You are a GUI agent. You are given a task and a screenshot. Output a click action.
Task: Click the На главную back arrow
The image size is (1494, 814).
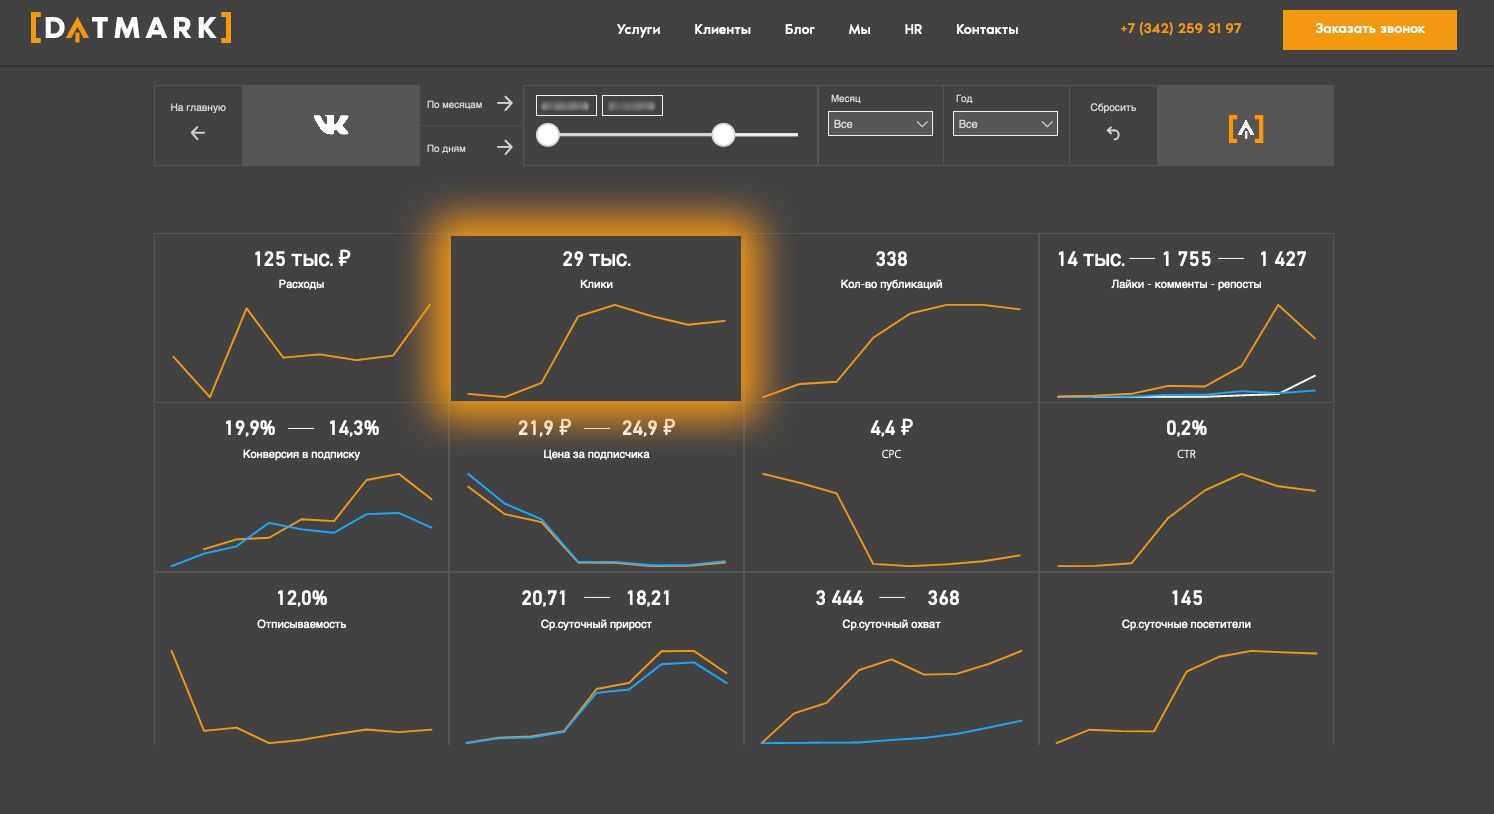(197, 133)
